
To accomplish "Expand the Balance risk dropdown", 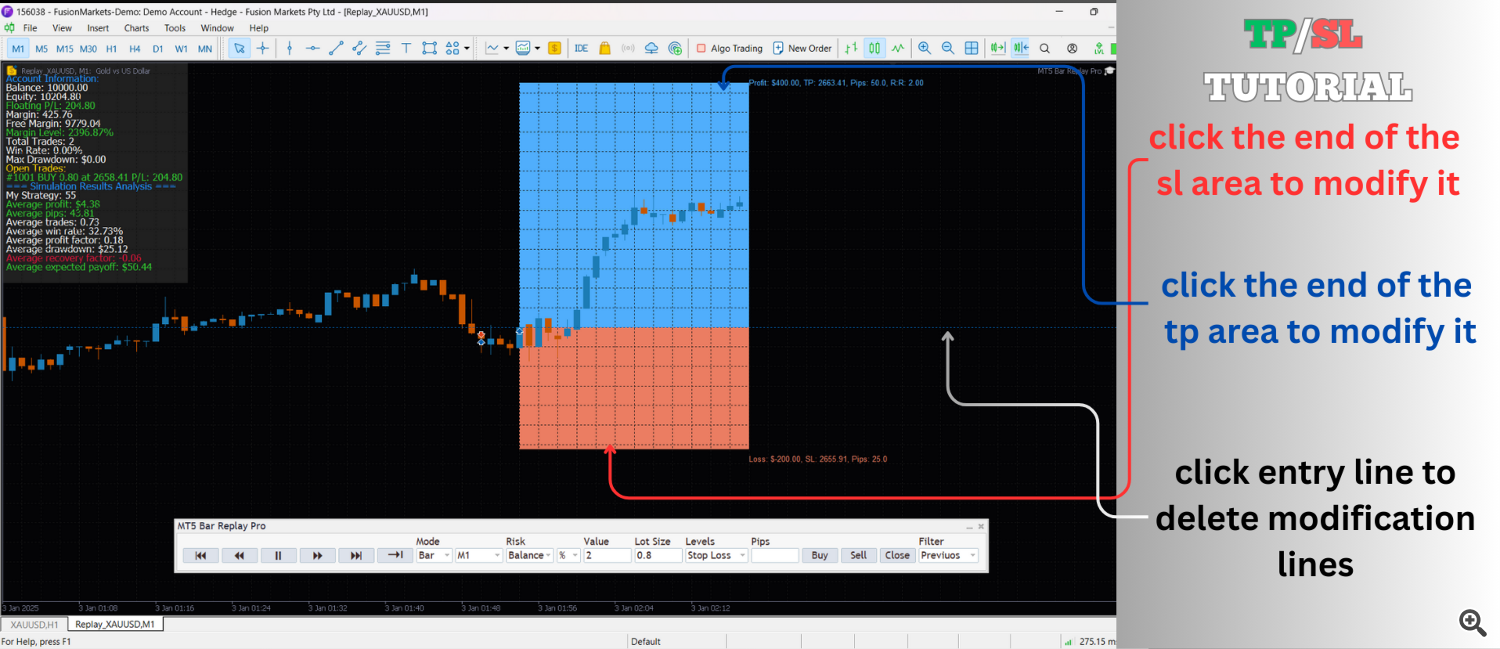I will point(529,555).
